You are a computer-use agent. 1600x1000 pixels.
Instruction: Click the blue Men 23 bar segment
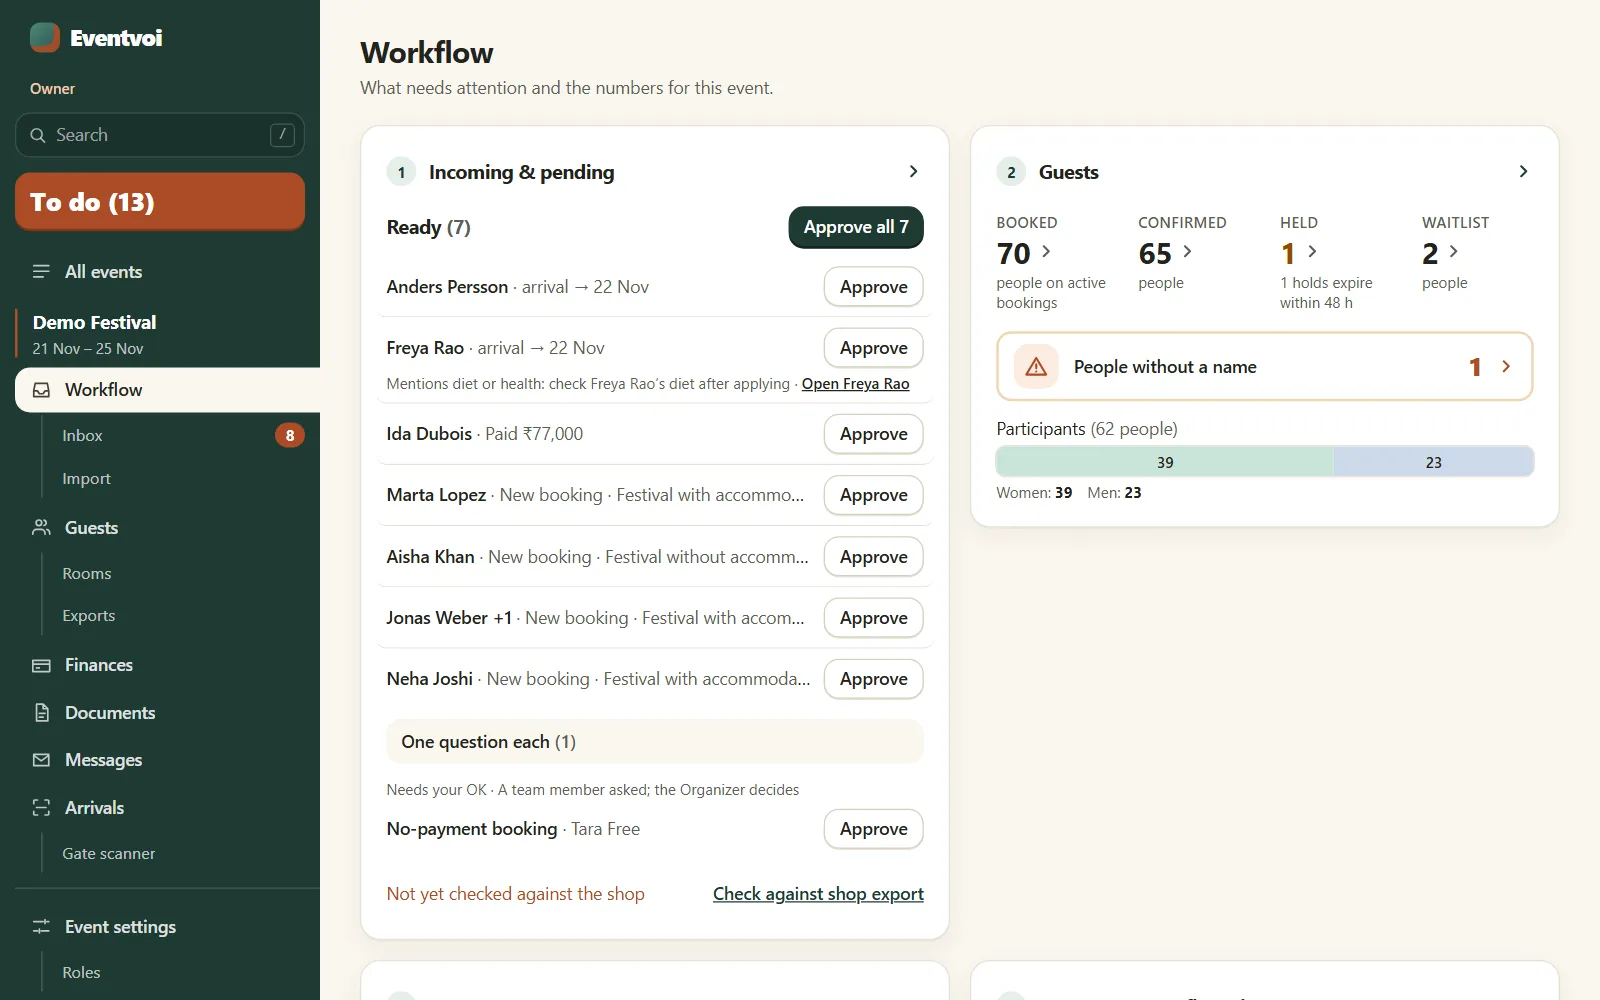tap(1433, 462)
